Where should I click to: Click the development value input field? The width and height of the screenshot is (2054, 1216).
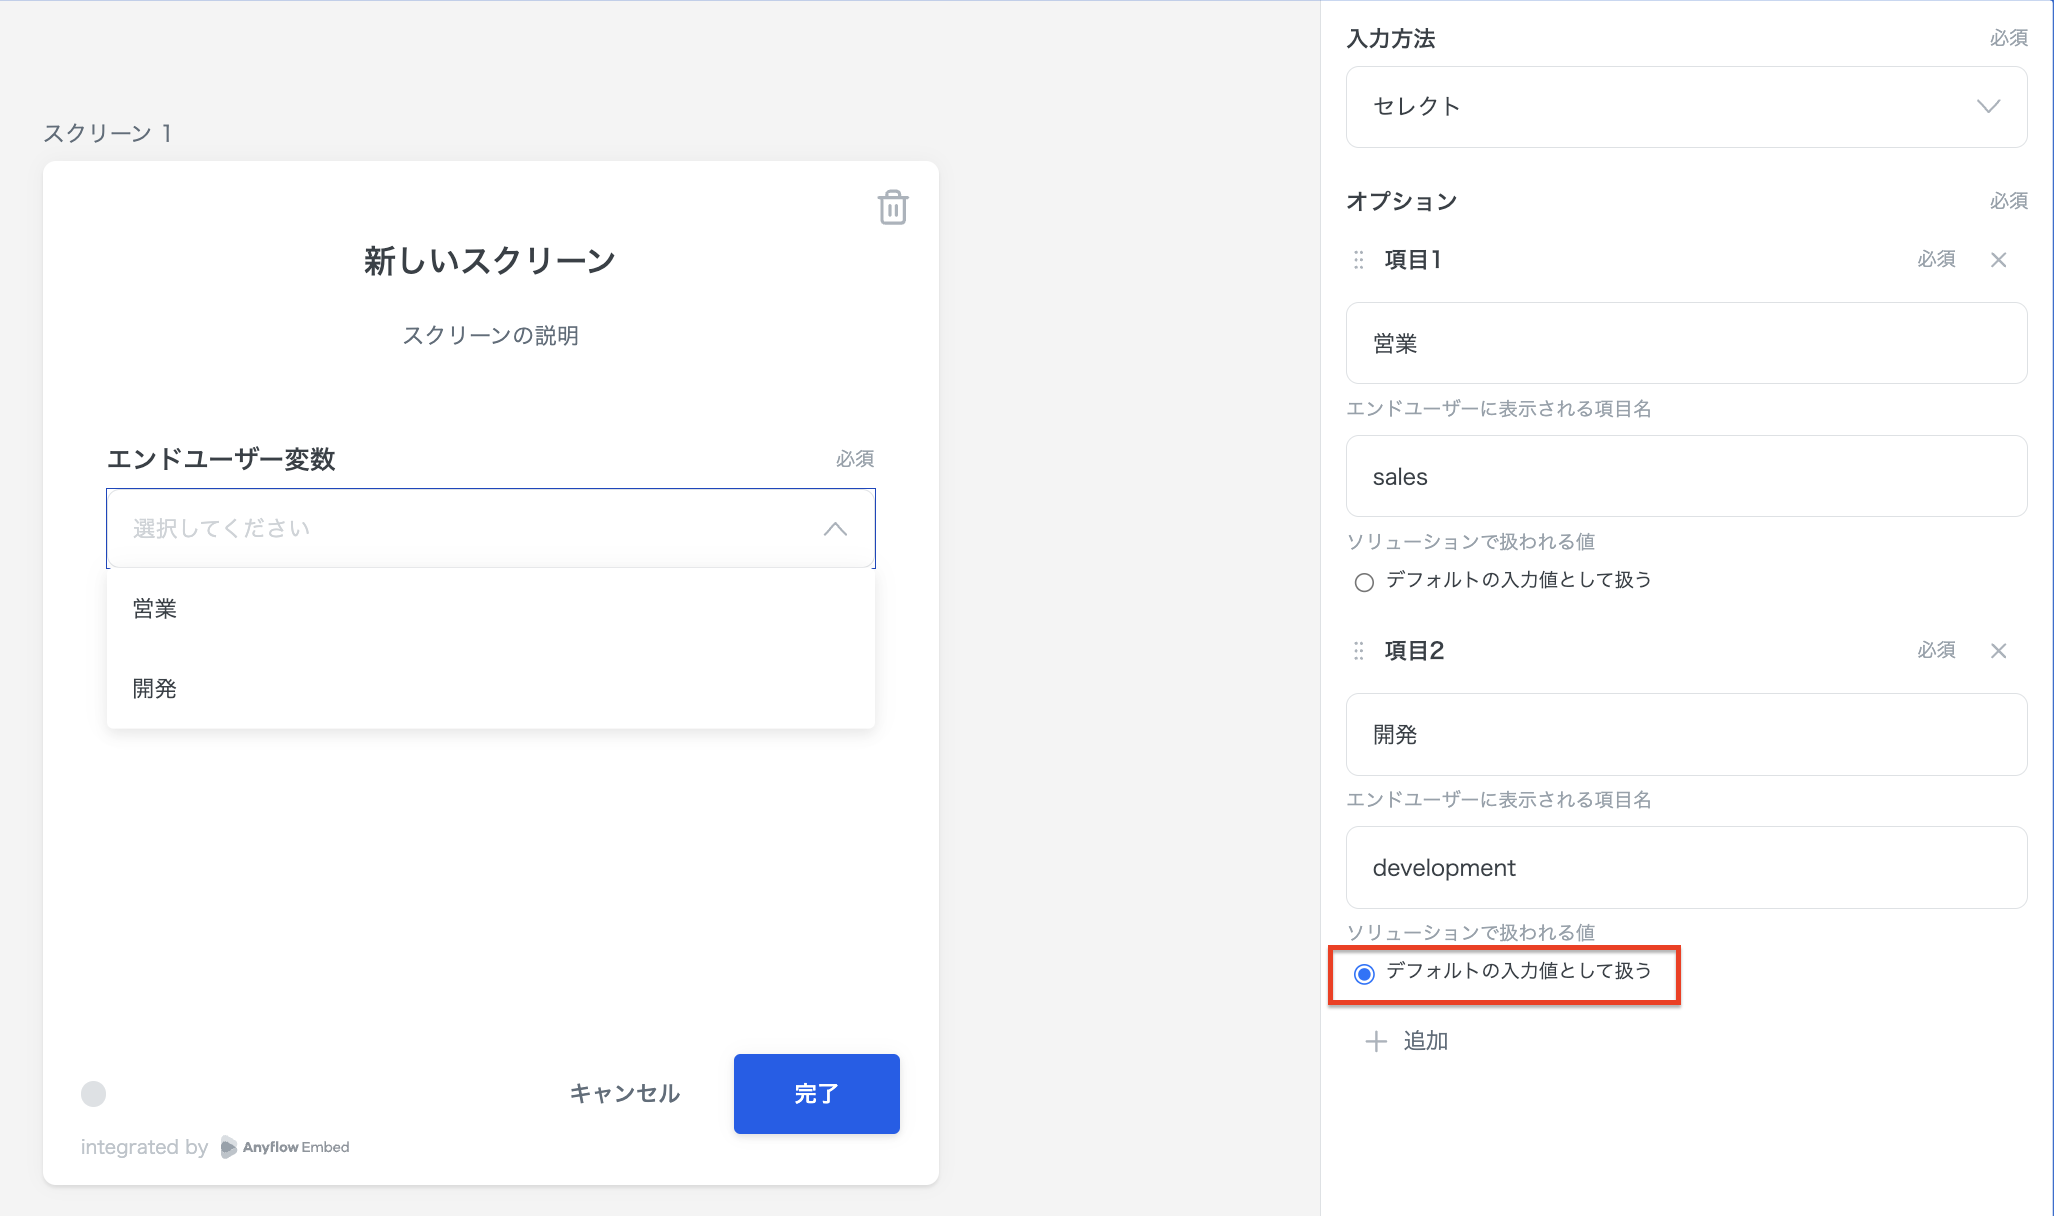pos(1686,868)
